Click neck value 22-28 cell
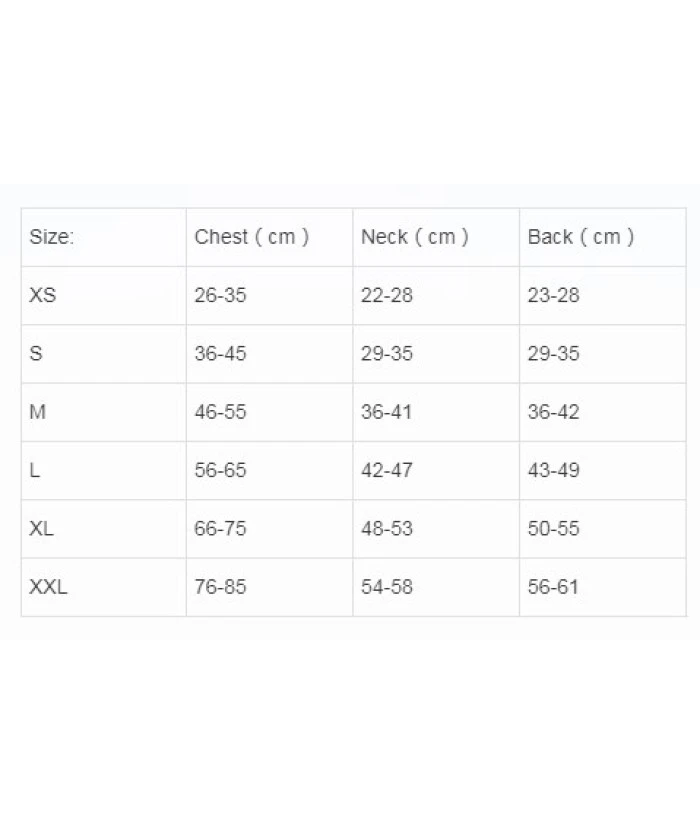 click(x=387, y=295)
